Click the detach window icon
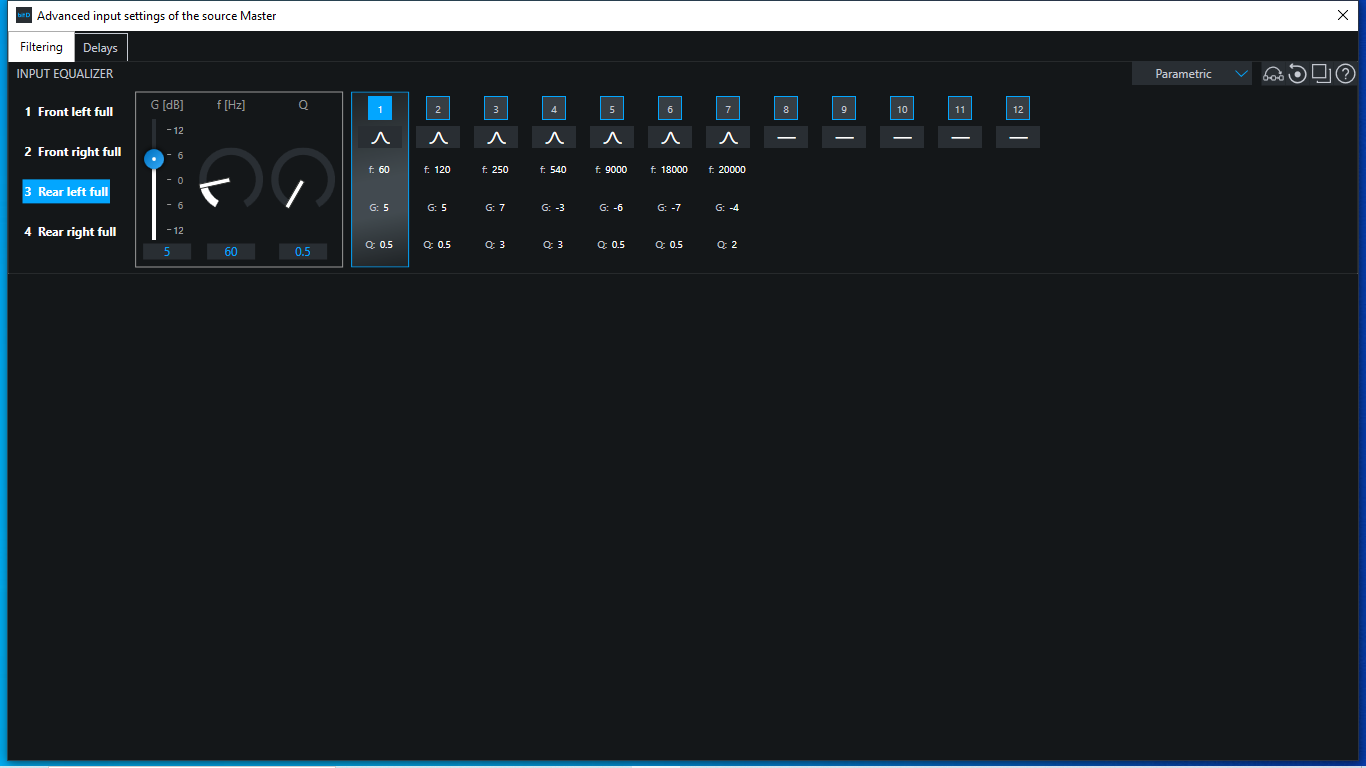 [1321, 73]
